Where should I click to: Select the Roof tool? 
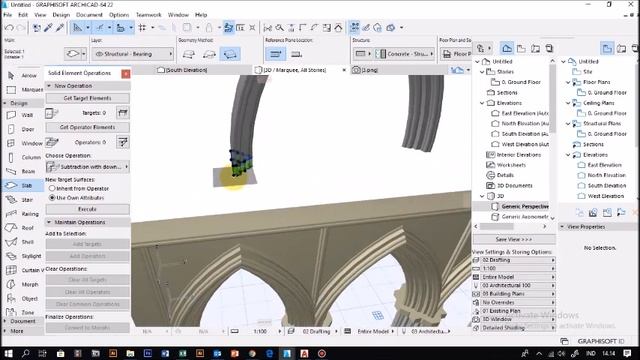(24, 228)
